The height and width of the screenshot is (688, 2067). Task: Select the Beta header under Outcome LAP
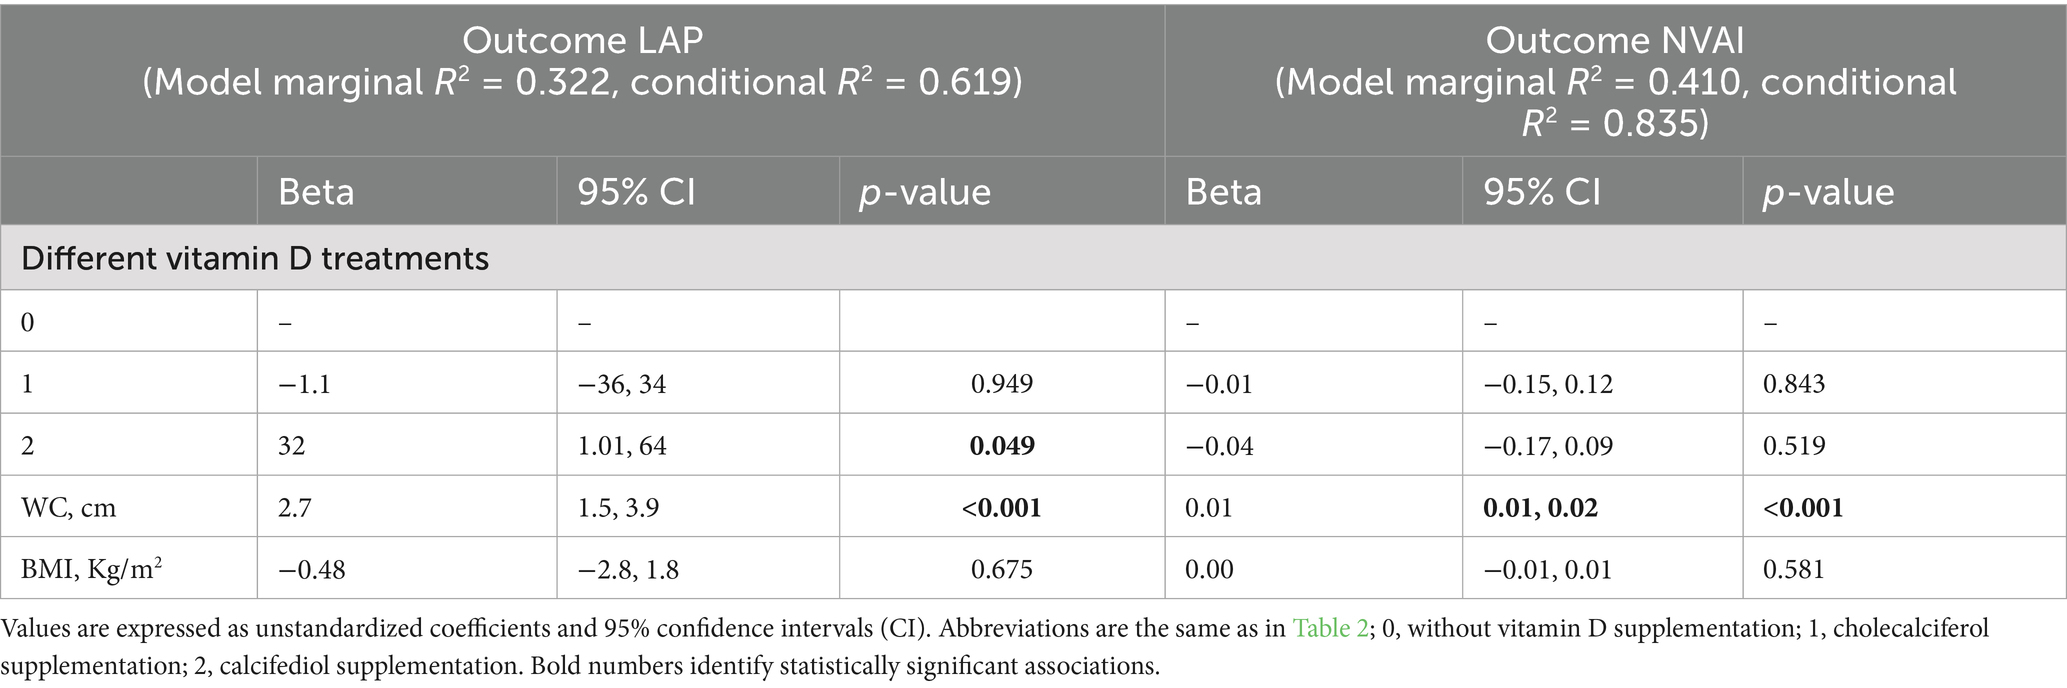coord(316,192)
